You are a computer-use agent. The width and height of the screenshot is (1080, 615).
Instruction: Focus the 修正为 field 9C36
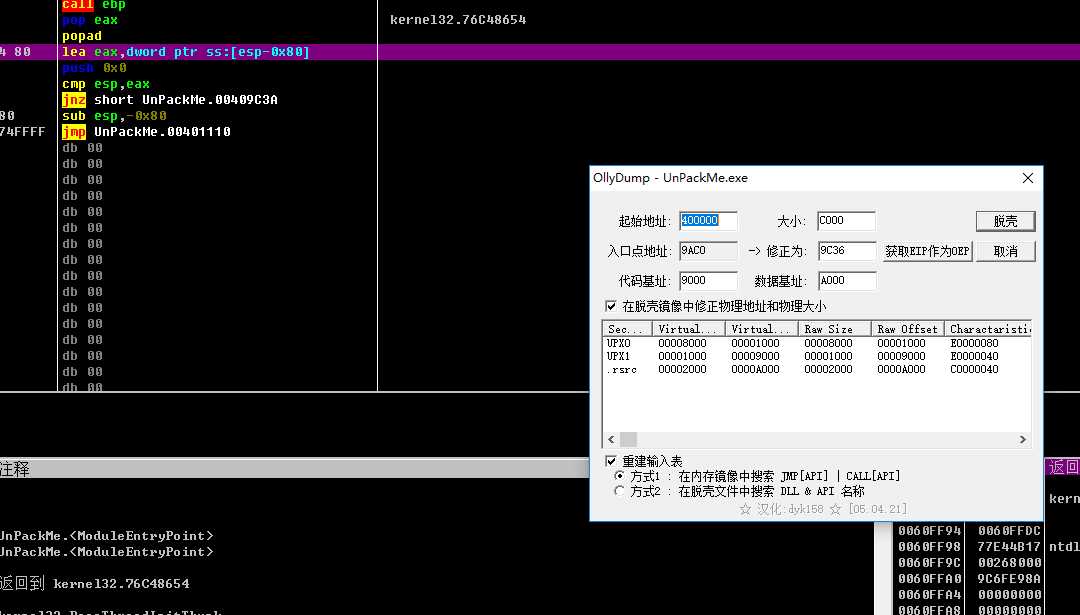click(x=847, y=251)
